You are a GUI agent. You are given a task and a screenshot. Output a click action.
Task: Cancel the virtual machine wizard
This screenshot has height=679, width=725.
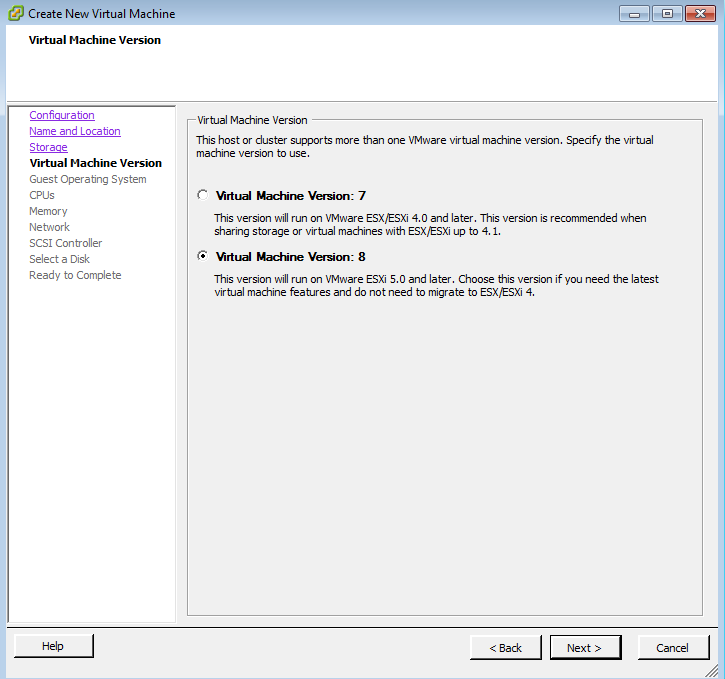click(673, 648)
